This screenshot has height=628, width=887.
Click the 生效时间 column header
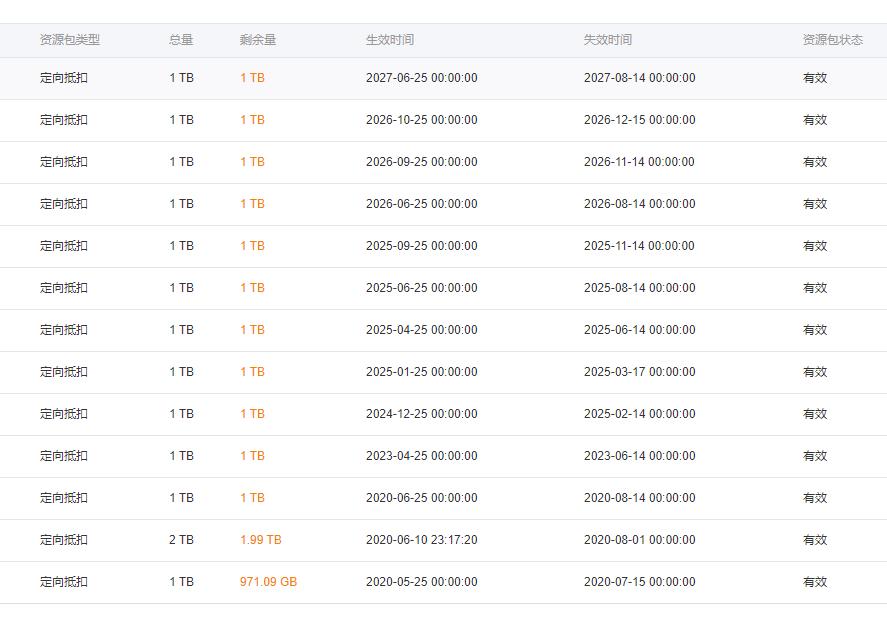point(390,40)
